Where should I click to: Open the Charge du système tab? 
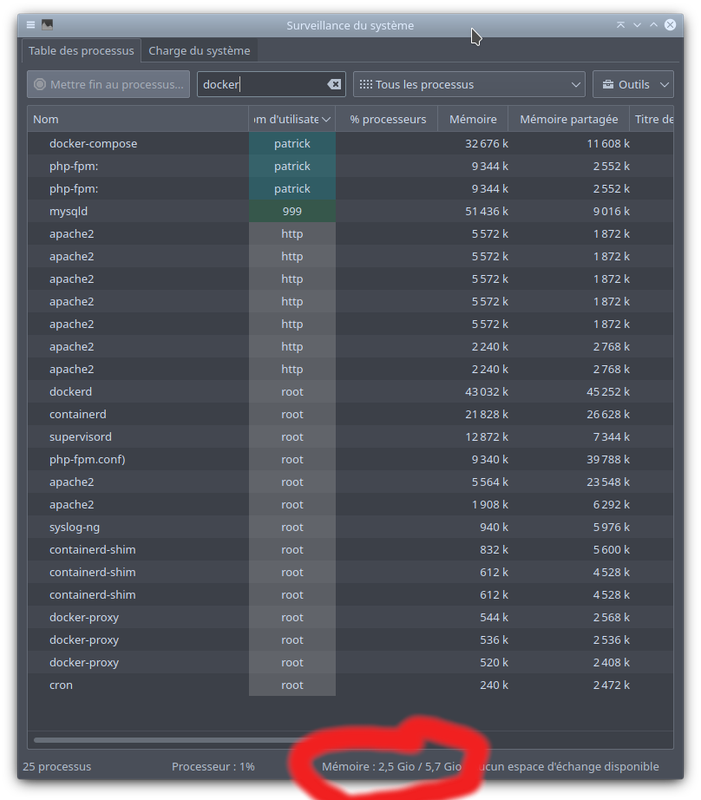click(x=199, y=51)
